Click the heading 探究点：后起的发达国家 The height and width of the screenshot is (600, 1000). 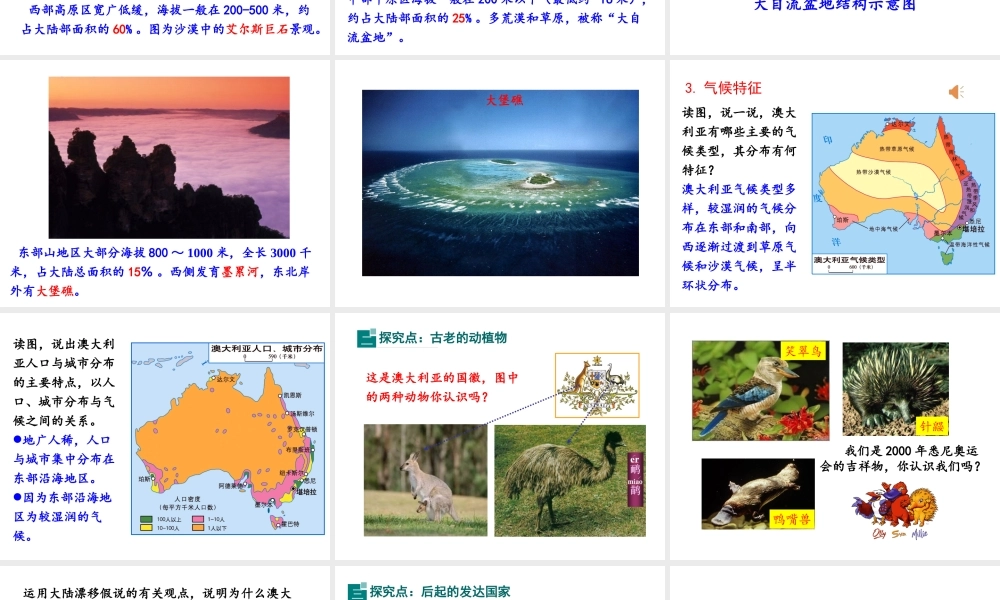click(439, 591)
